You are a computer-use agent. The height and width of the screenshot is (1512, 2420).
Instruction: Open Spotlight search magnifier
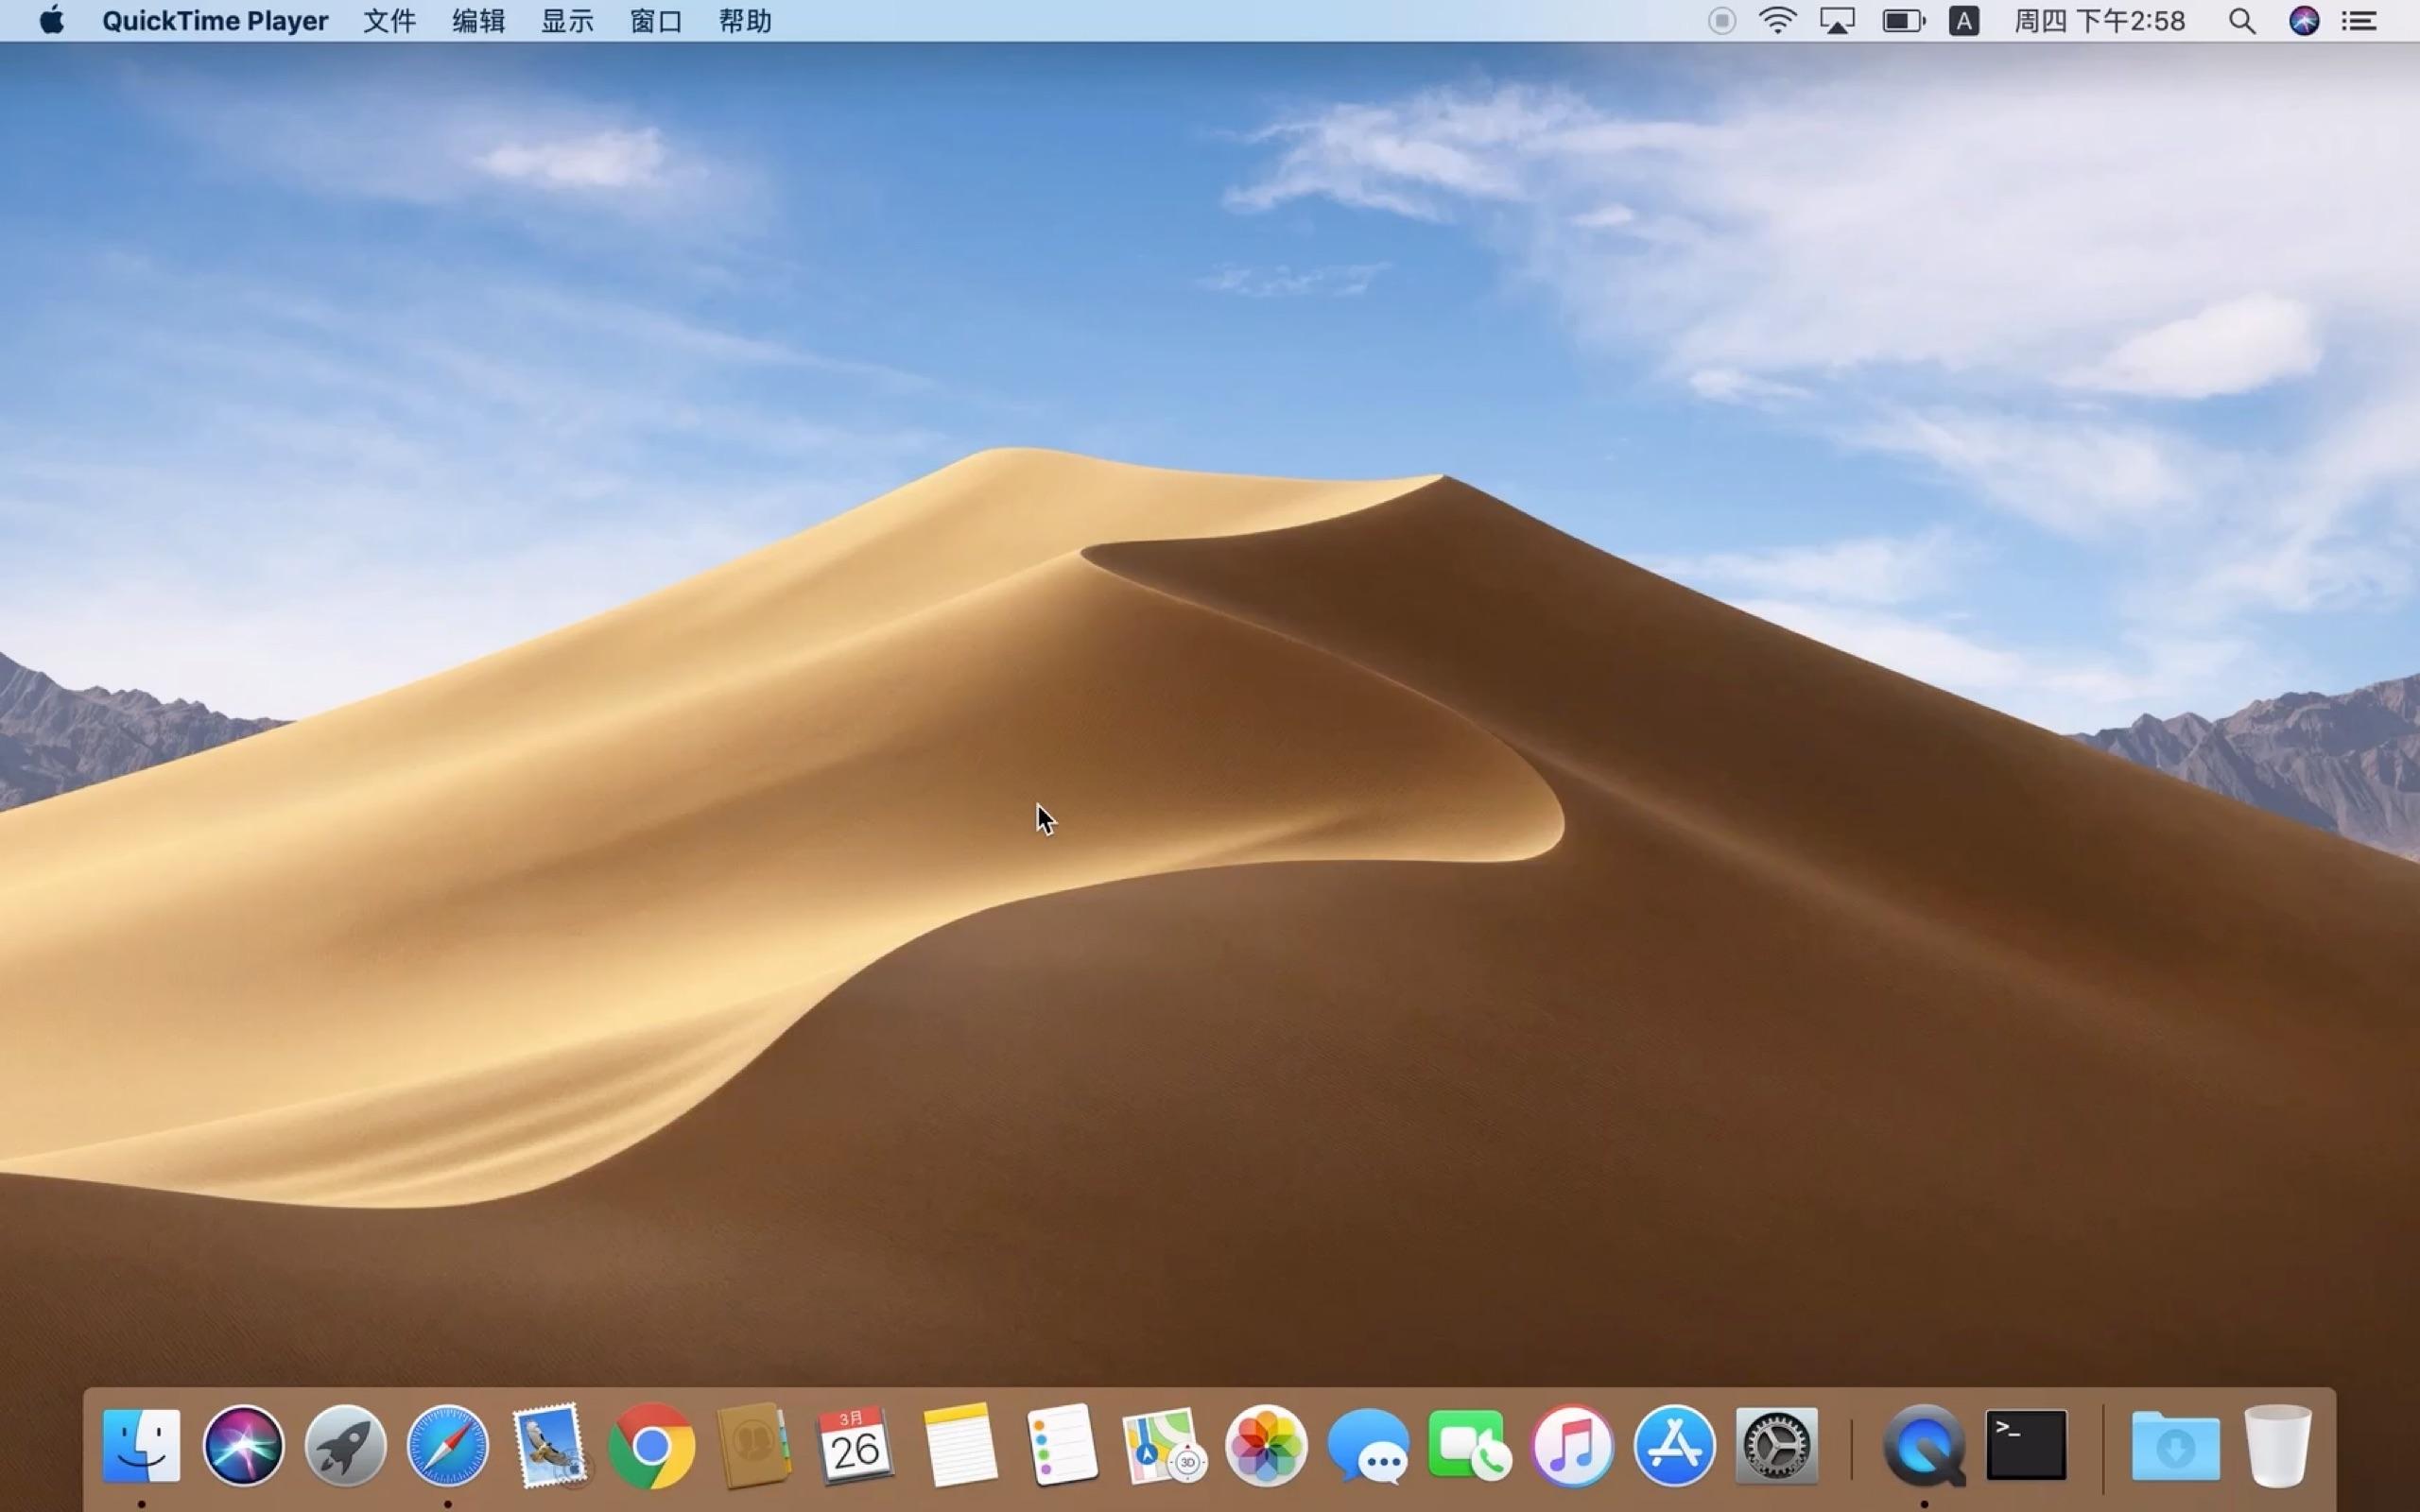click(x=2242, y=21)
